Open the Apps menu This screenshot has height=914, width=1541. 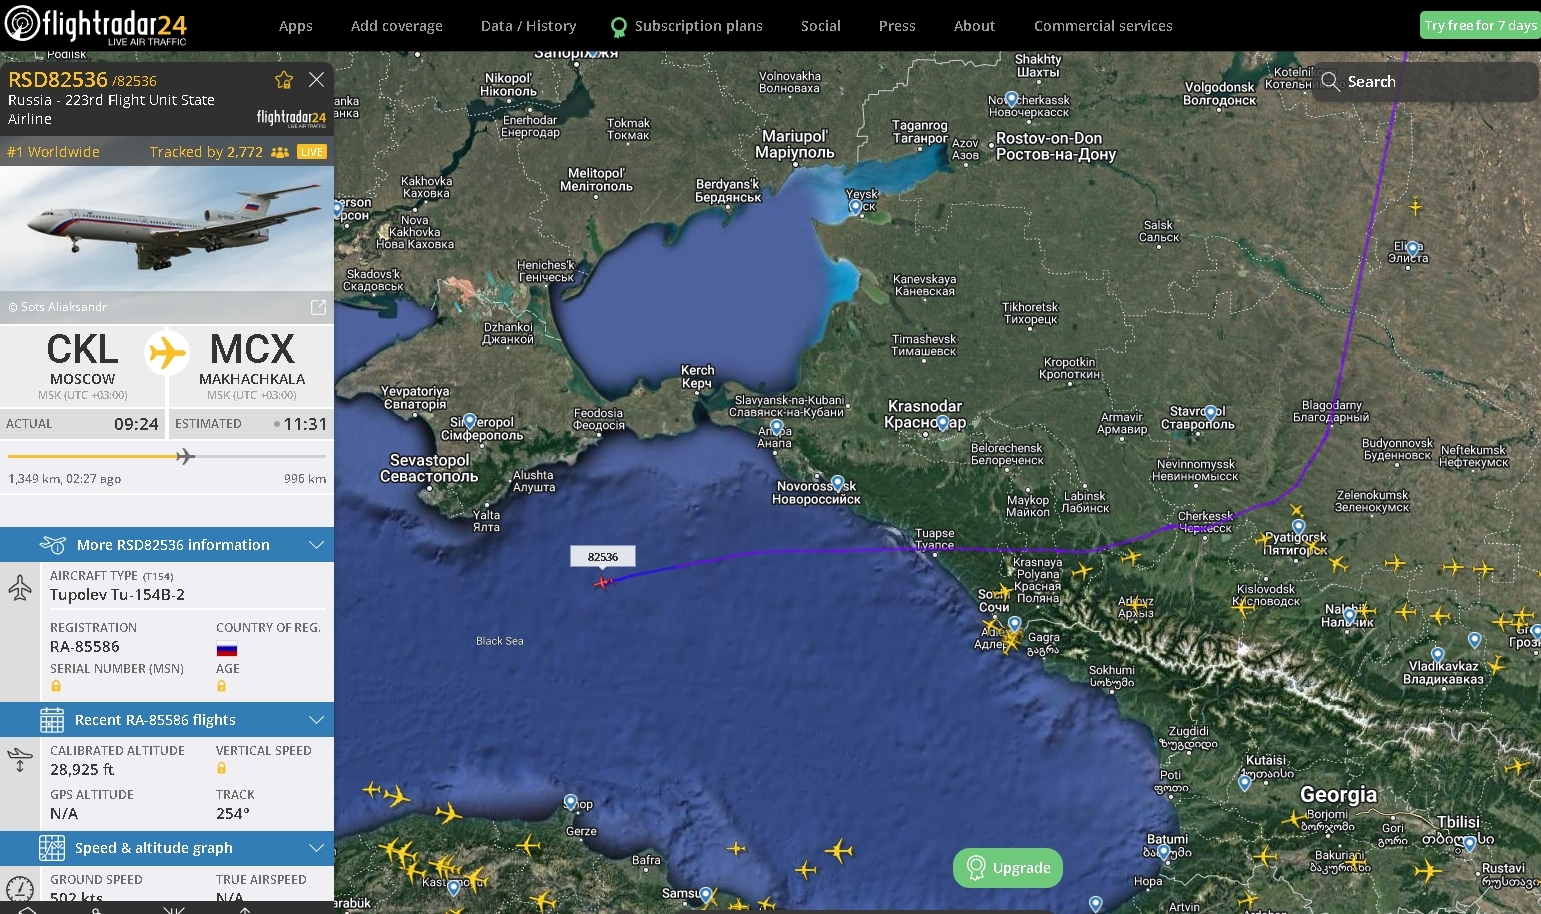coord(296,26)
